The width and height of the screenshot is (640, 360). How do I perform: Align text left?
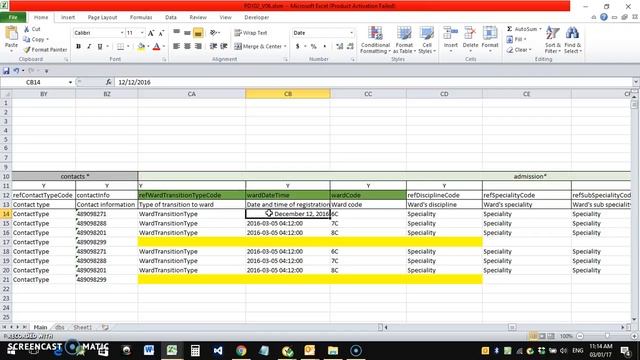tap(176, 47)
